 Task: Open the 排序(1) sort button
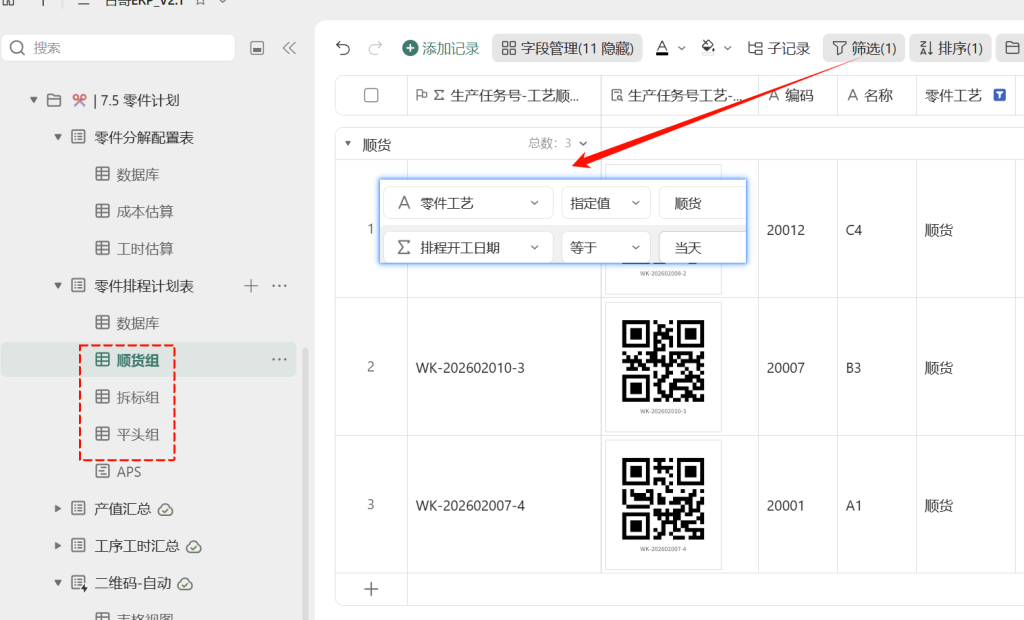pyautogui.click(x=950, y=48)
